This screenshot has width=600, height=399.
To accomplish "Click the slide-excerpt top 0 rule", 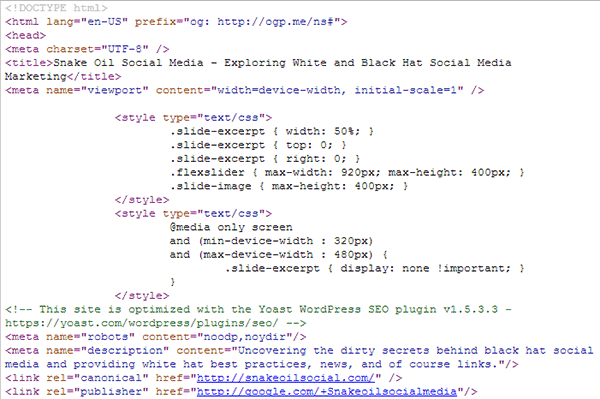I will 258,145.
